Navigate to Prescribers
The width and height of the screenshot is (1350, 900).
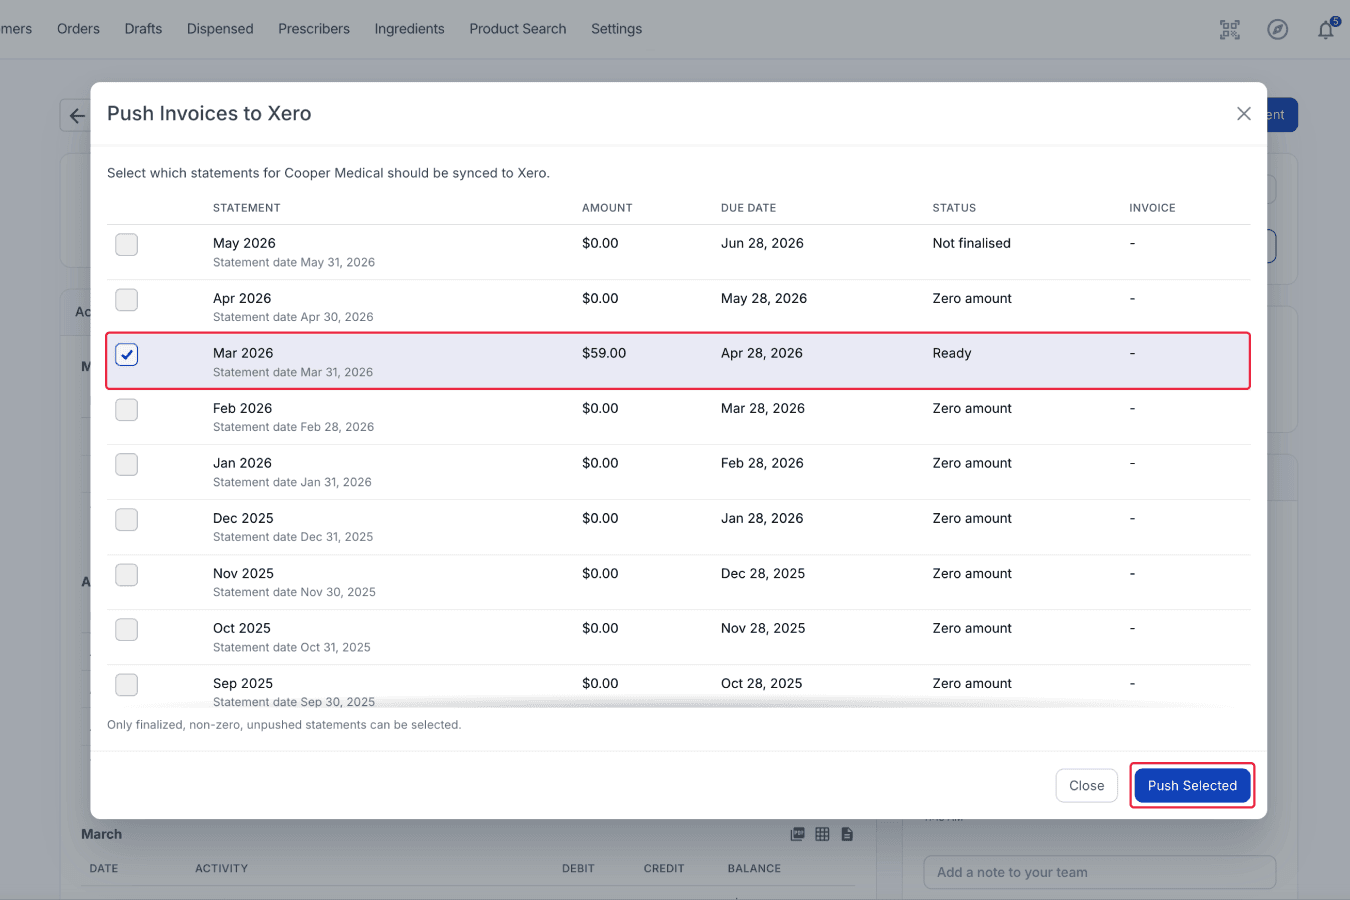tap(314, 29)
